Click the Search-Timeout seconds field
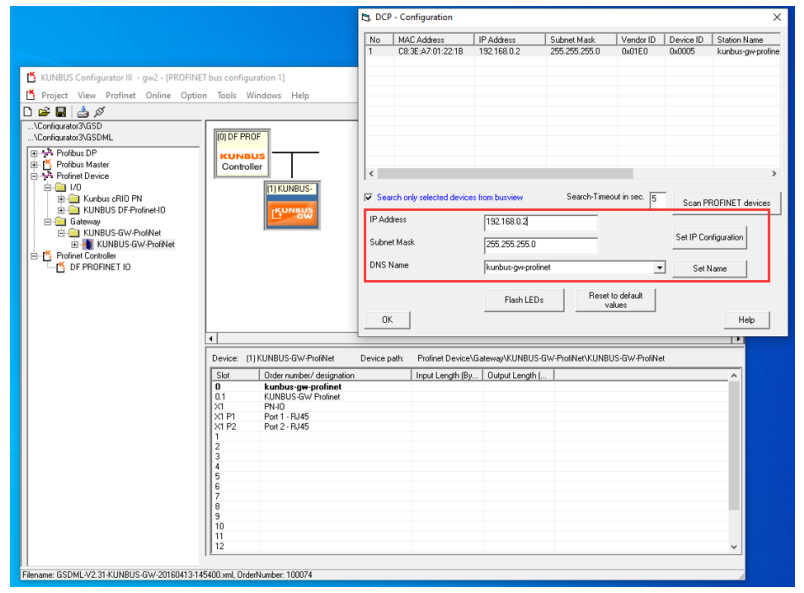This screenshot has height=593, width=804. 657,199
